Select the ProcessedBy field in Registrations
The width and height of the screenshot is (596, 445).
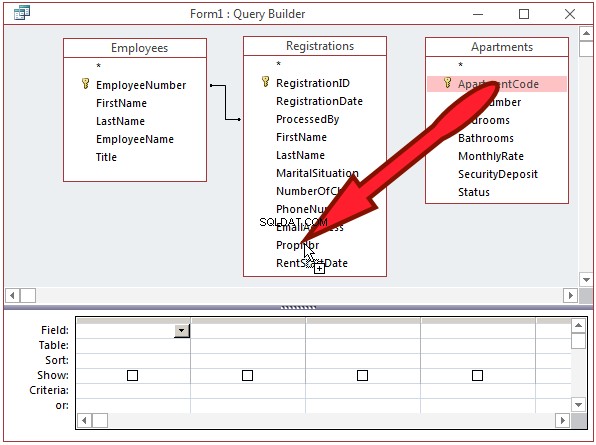(x=308, y=119)
